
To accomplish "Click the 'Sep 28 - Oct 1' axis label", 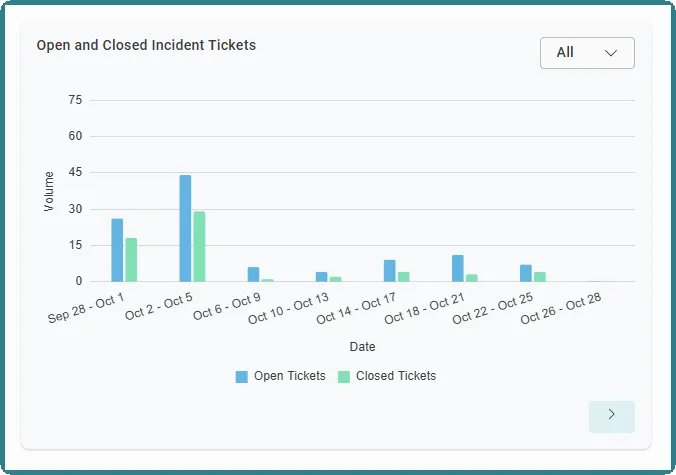I will [86, 308].
